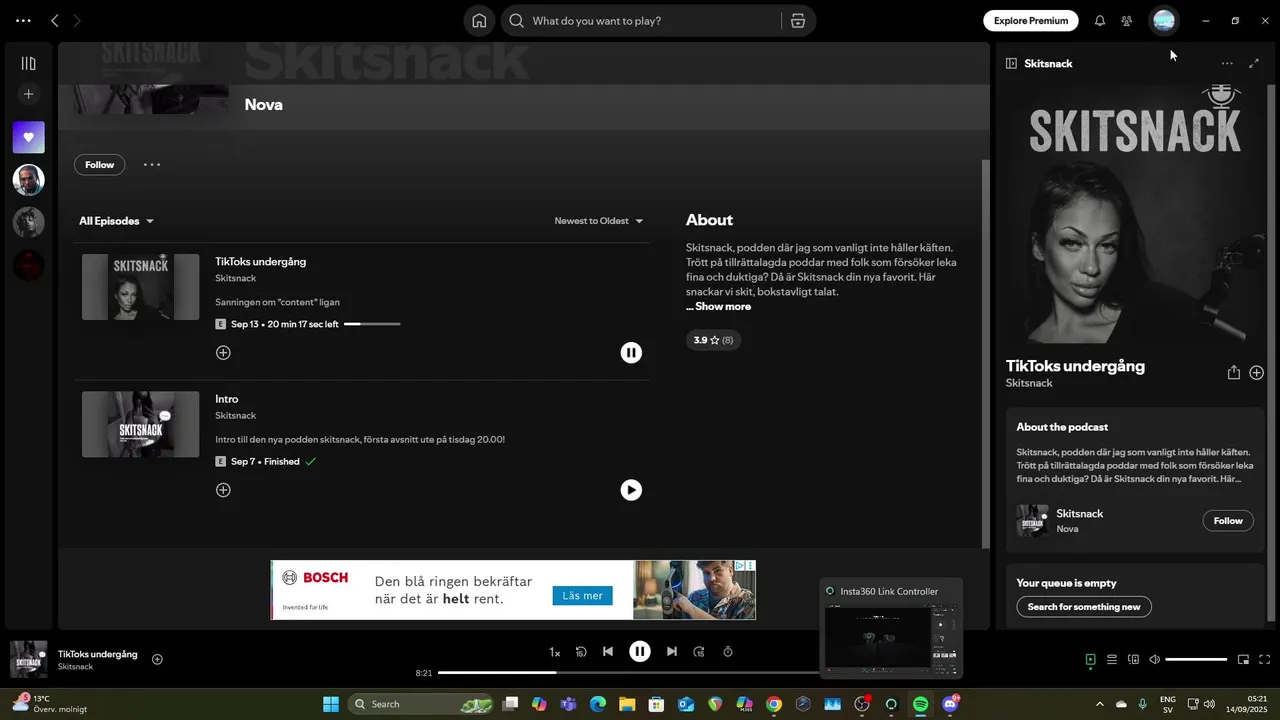The height and width of the screenshot is (720, 1280).
Task: Toggle Now Playing view button in player bar
Action: tap(1091, 659)
